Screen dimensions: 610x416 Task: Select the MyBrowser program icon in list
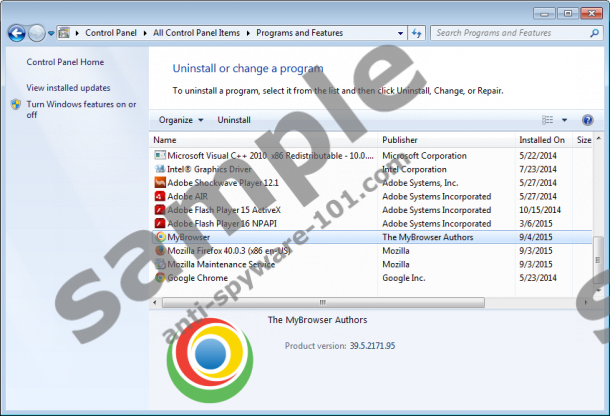point(159,238)
